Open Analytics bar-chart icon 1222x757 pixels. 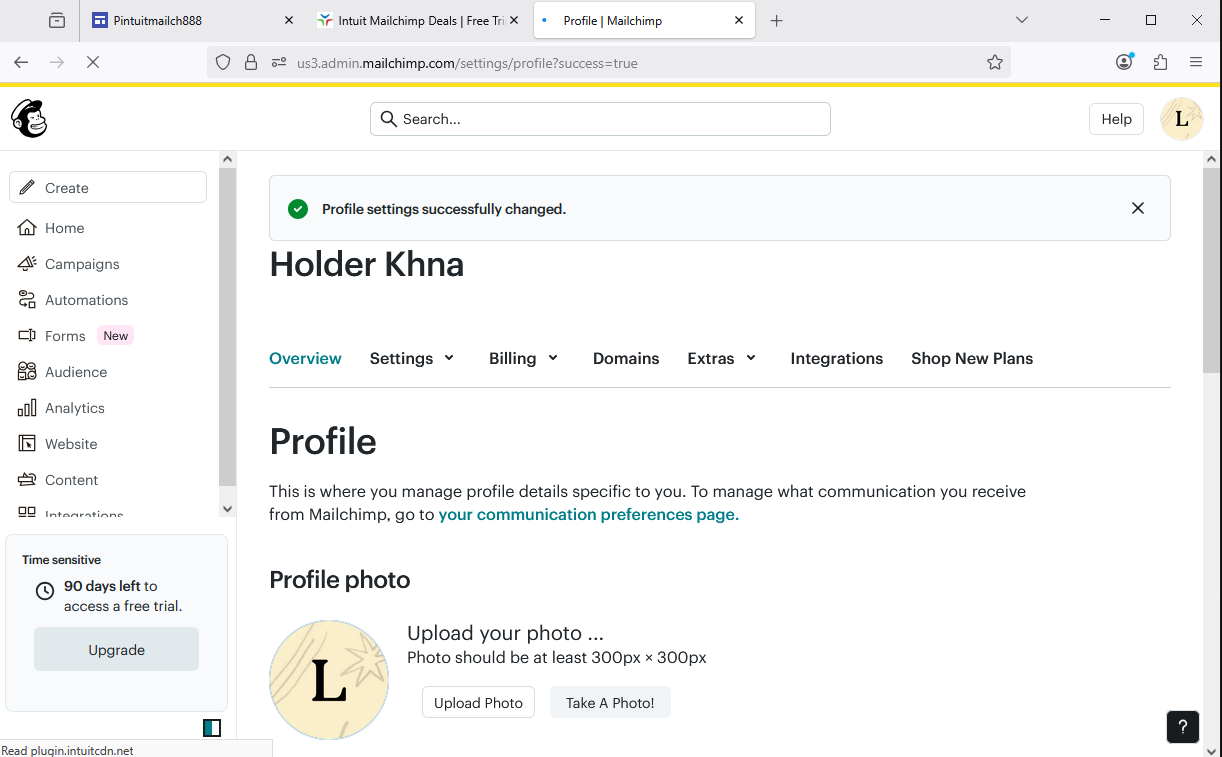27,408
